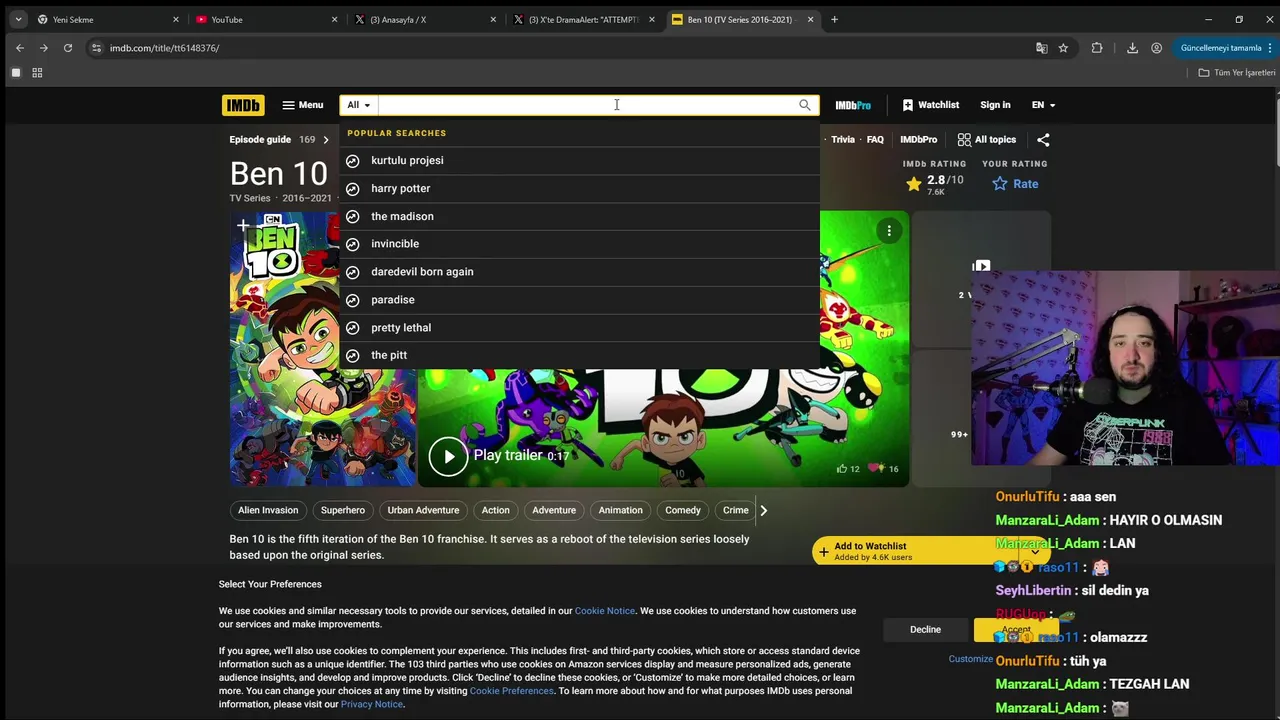This screenshot has height=720, width=1280.
Task: Click Güncellemeyi tamamla update button
Action: click(1223, 48)
